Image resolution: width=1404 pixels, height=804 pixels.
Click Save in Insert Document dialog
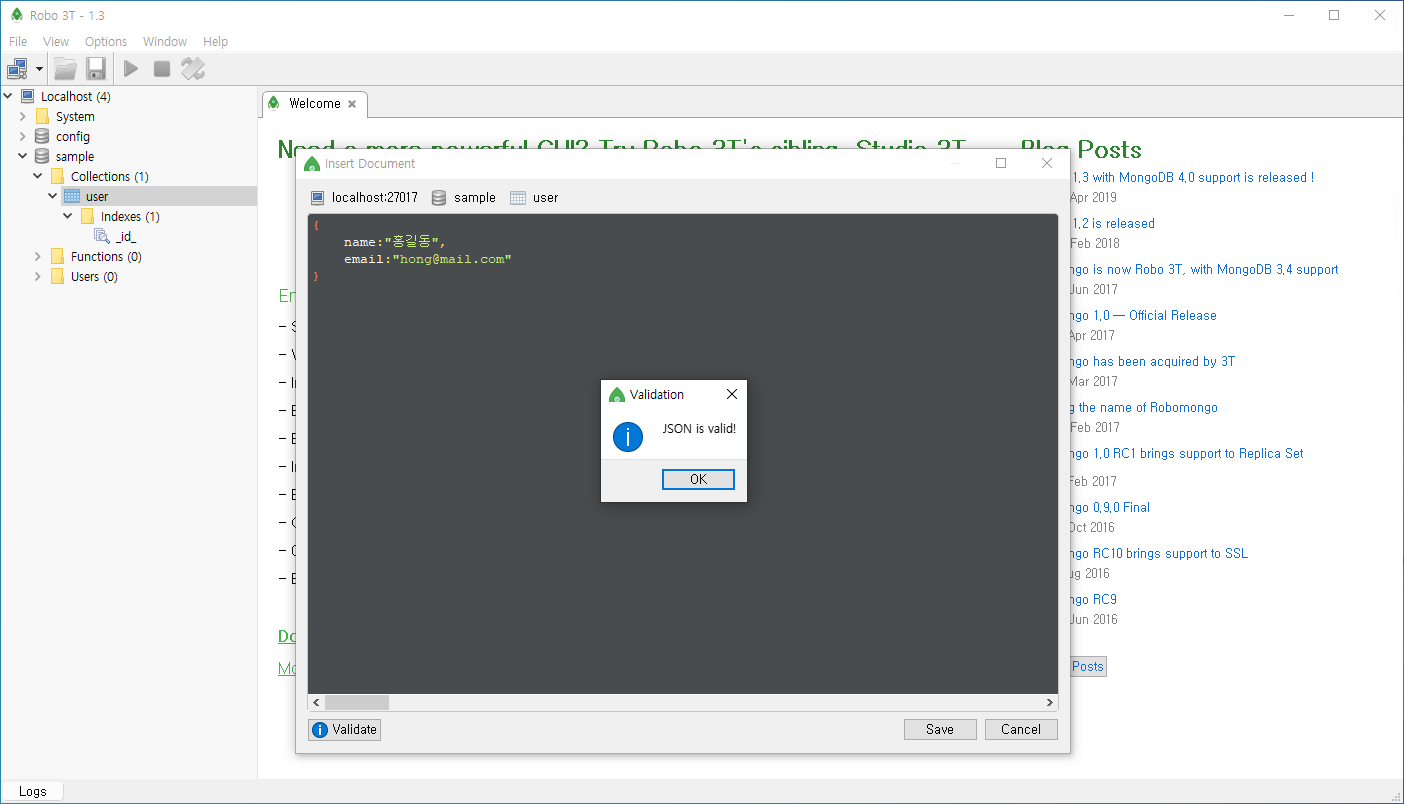(x=940, y=729)
